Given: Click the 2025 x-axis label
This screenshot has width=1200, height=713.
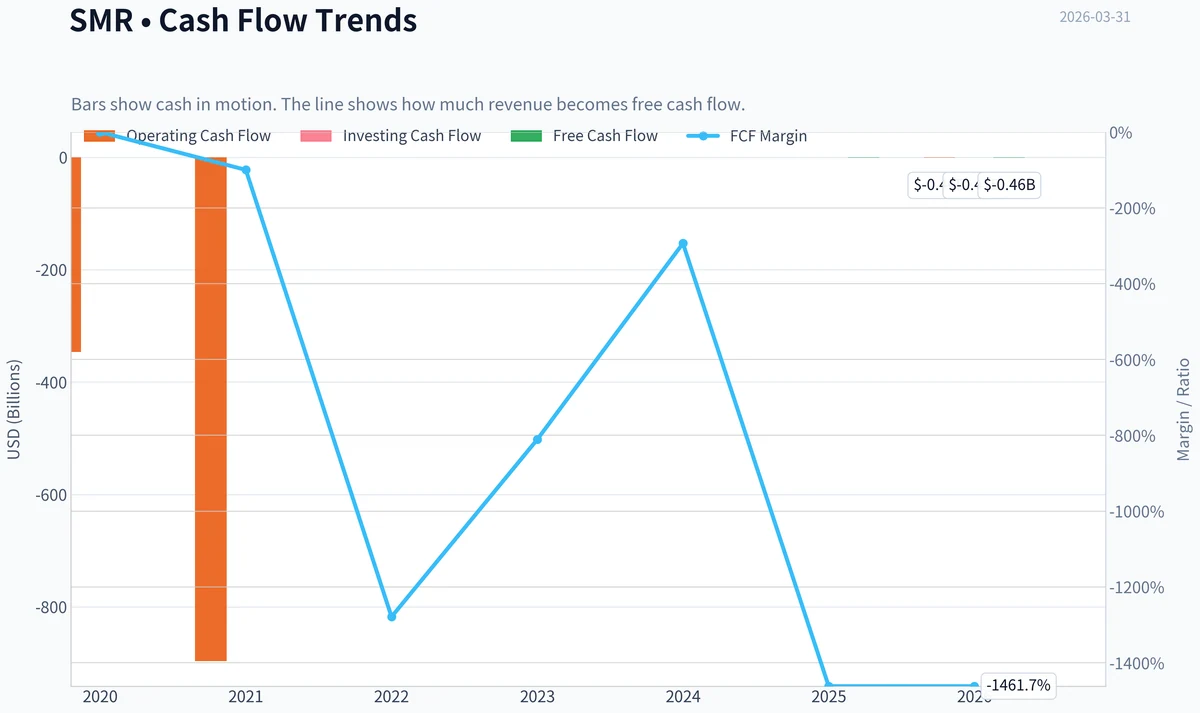Looking at the screenshot, I should coord(829,697).
